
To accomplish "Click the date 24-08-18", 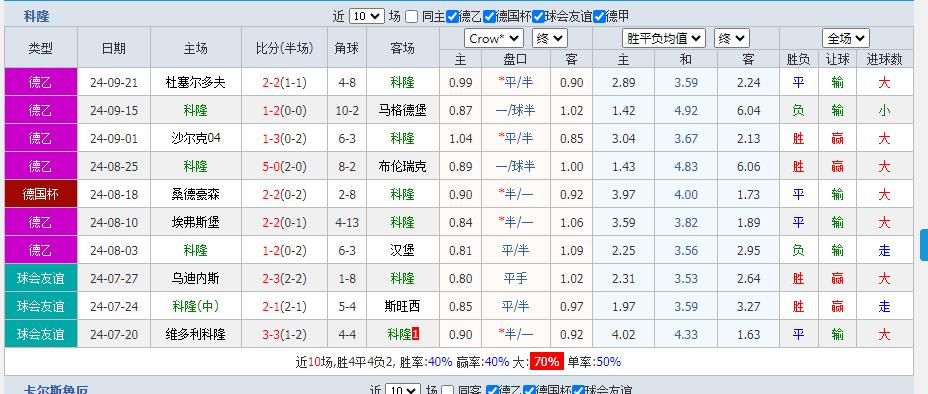I will pos(114,194).
